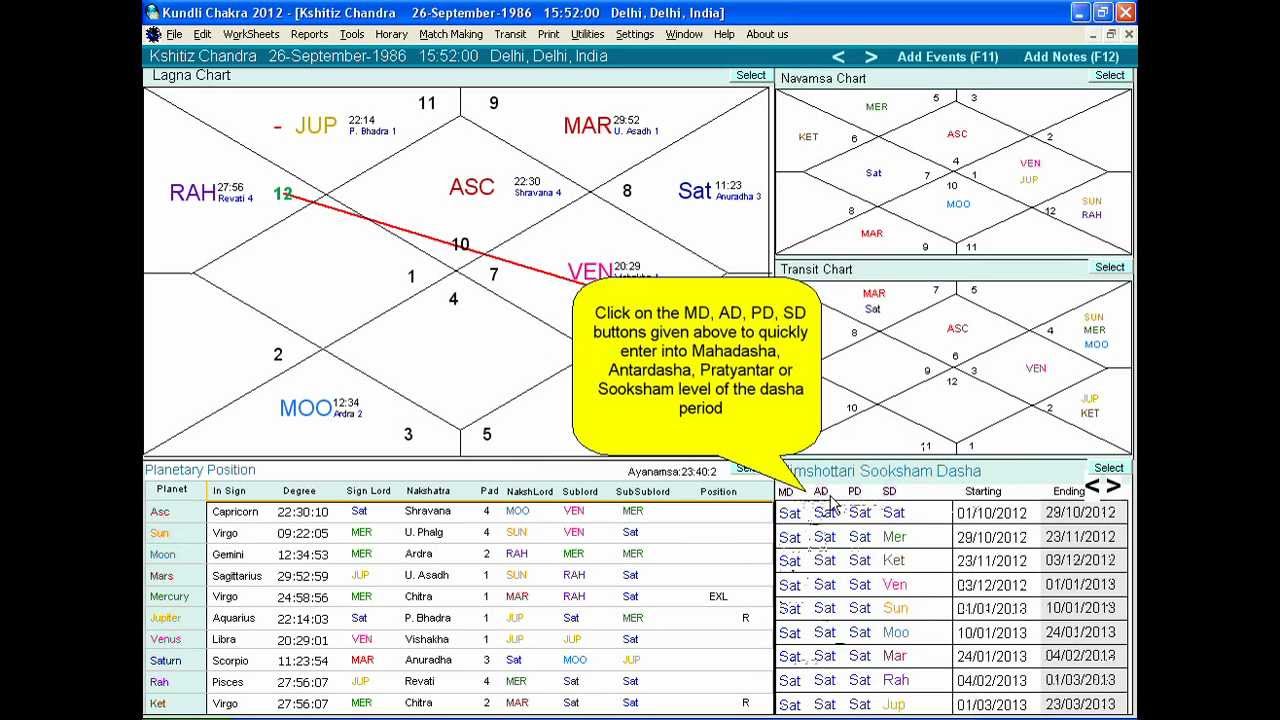Select the Sat Sat Sat Ven dasha row

tap(952, 585)
